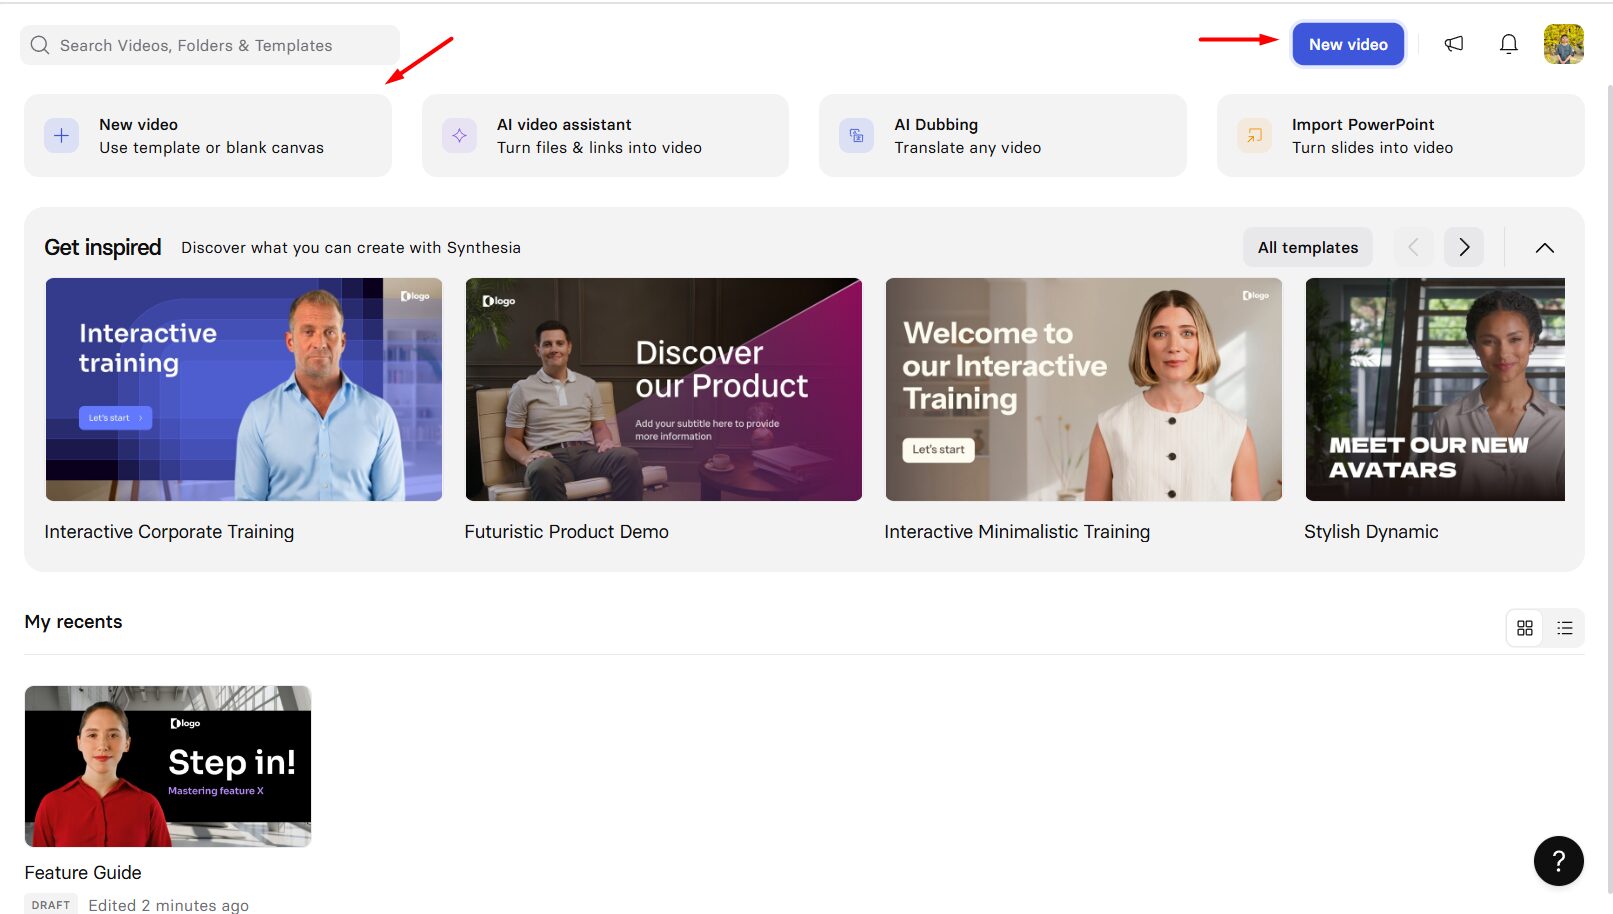Screen dimensions: 1613x914
Task: Switch recents to list view
Action: coord(1565,628)
